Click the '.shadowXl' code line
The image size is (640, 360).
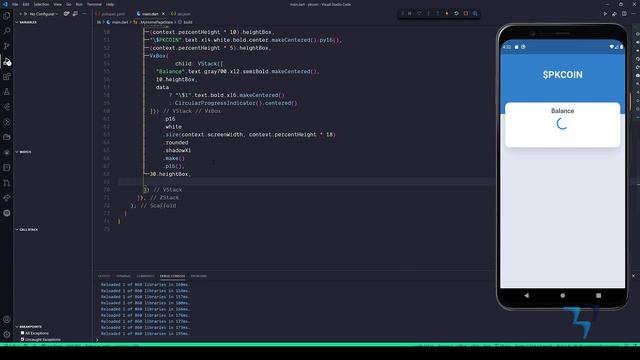point(178,150)
